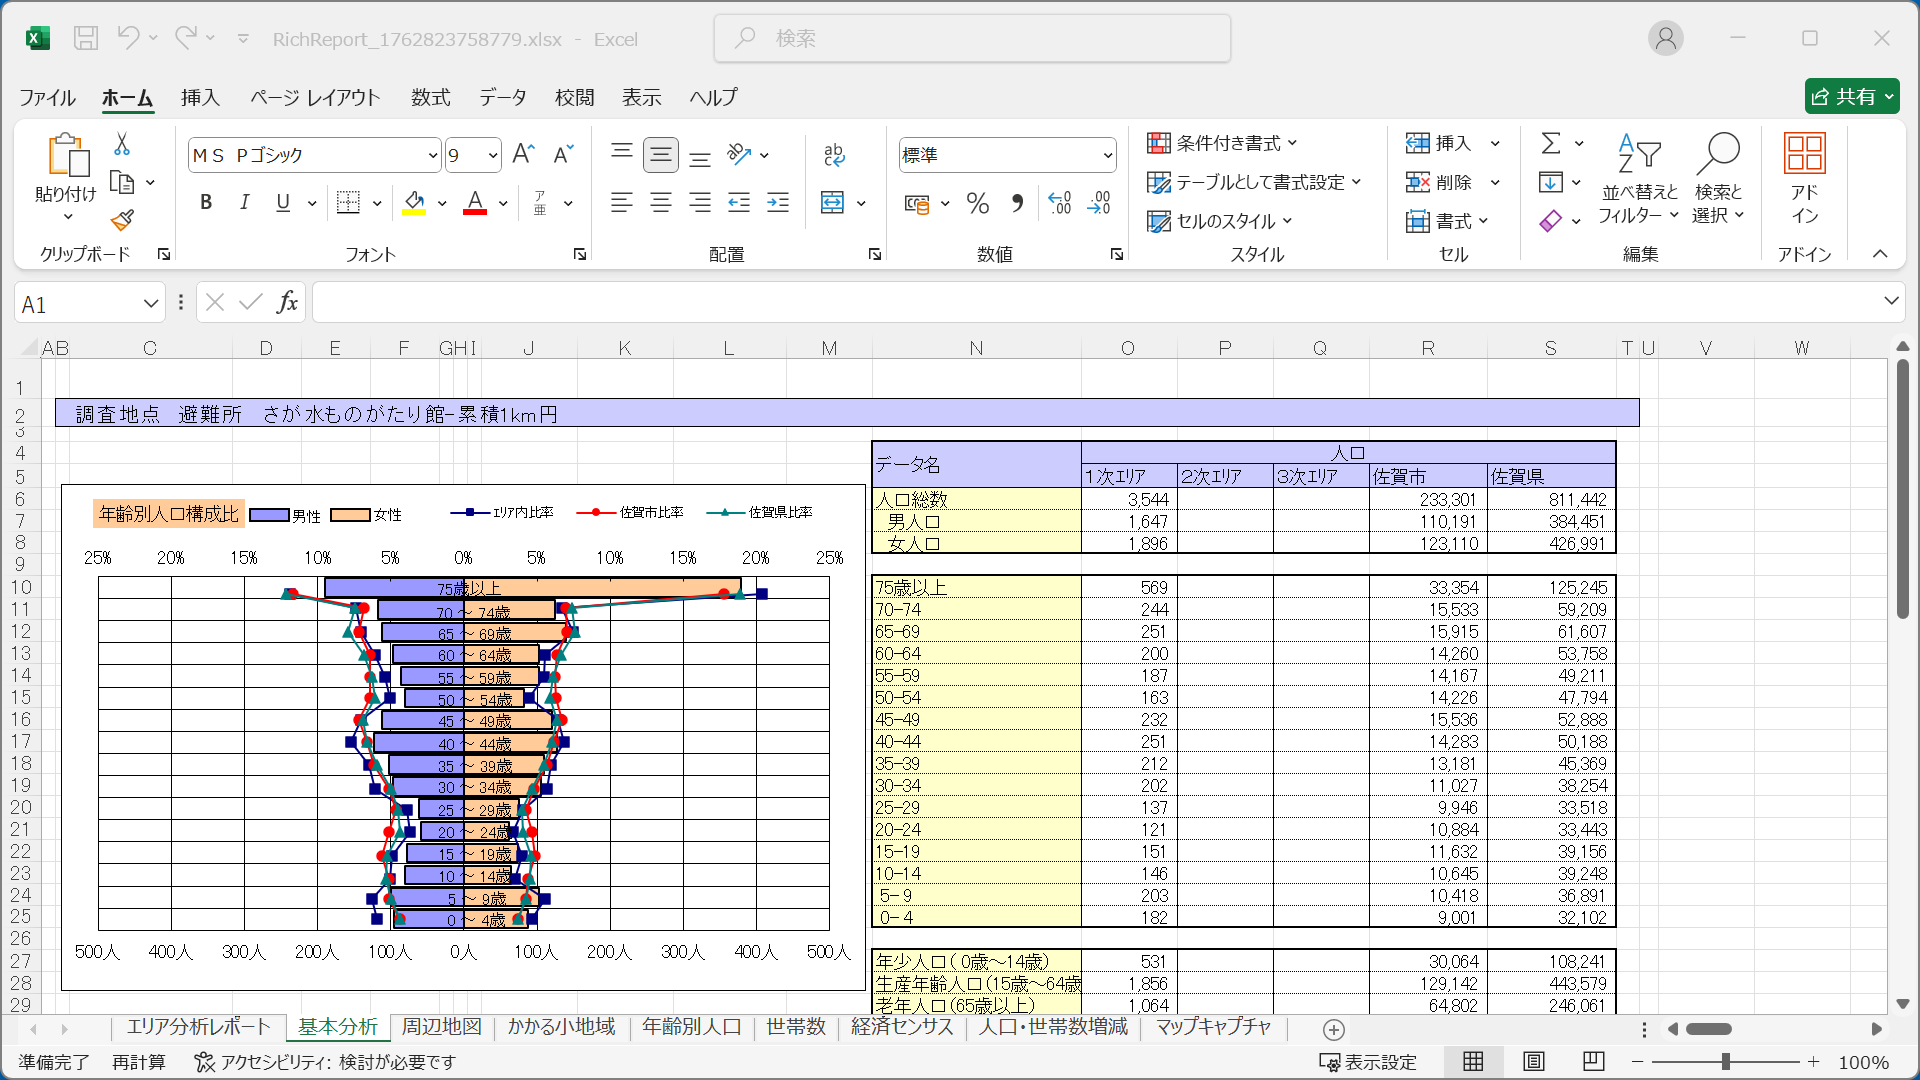Click the Increase Decimal icon
Viewport: 1920px width, 1080px height.
point(1060,204)
